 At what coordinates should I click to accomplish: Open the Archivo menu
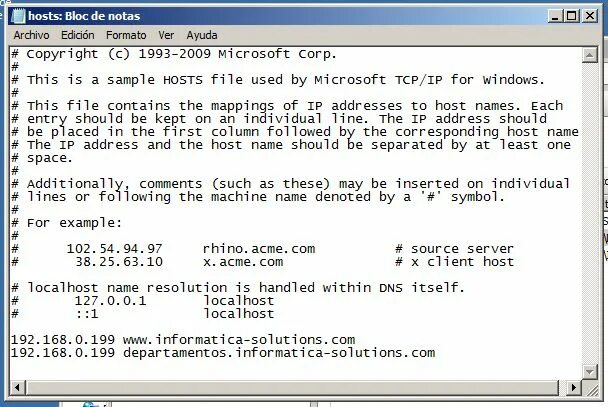click(x=31, y=35)
